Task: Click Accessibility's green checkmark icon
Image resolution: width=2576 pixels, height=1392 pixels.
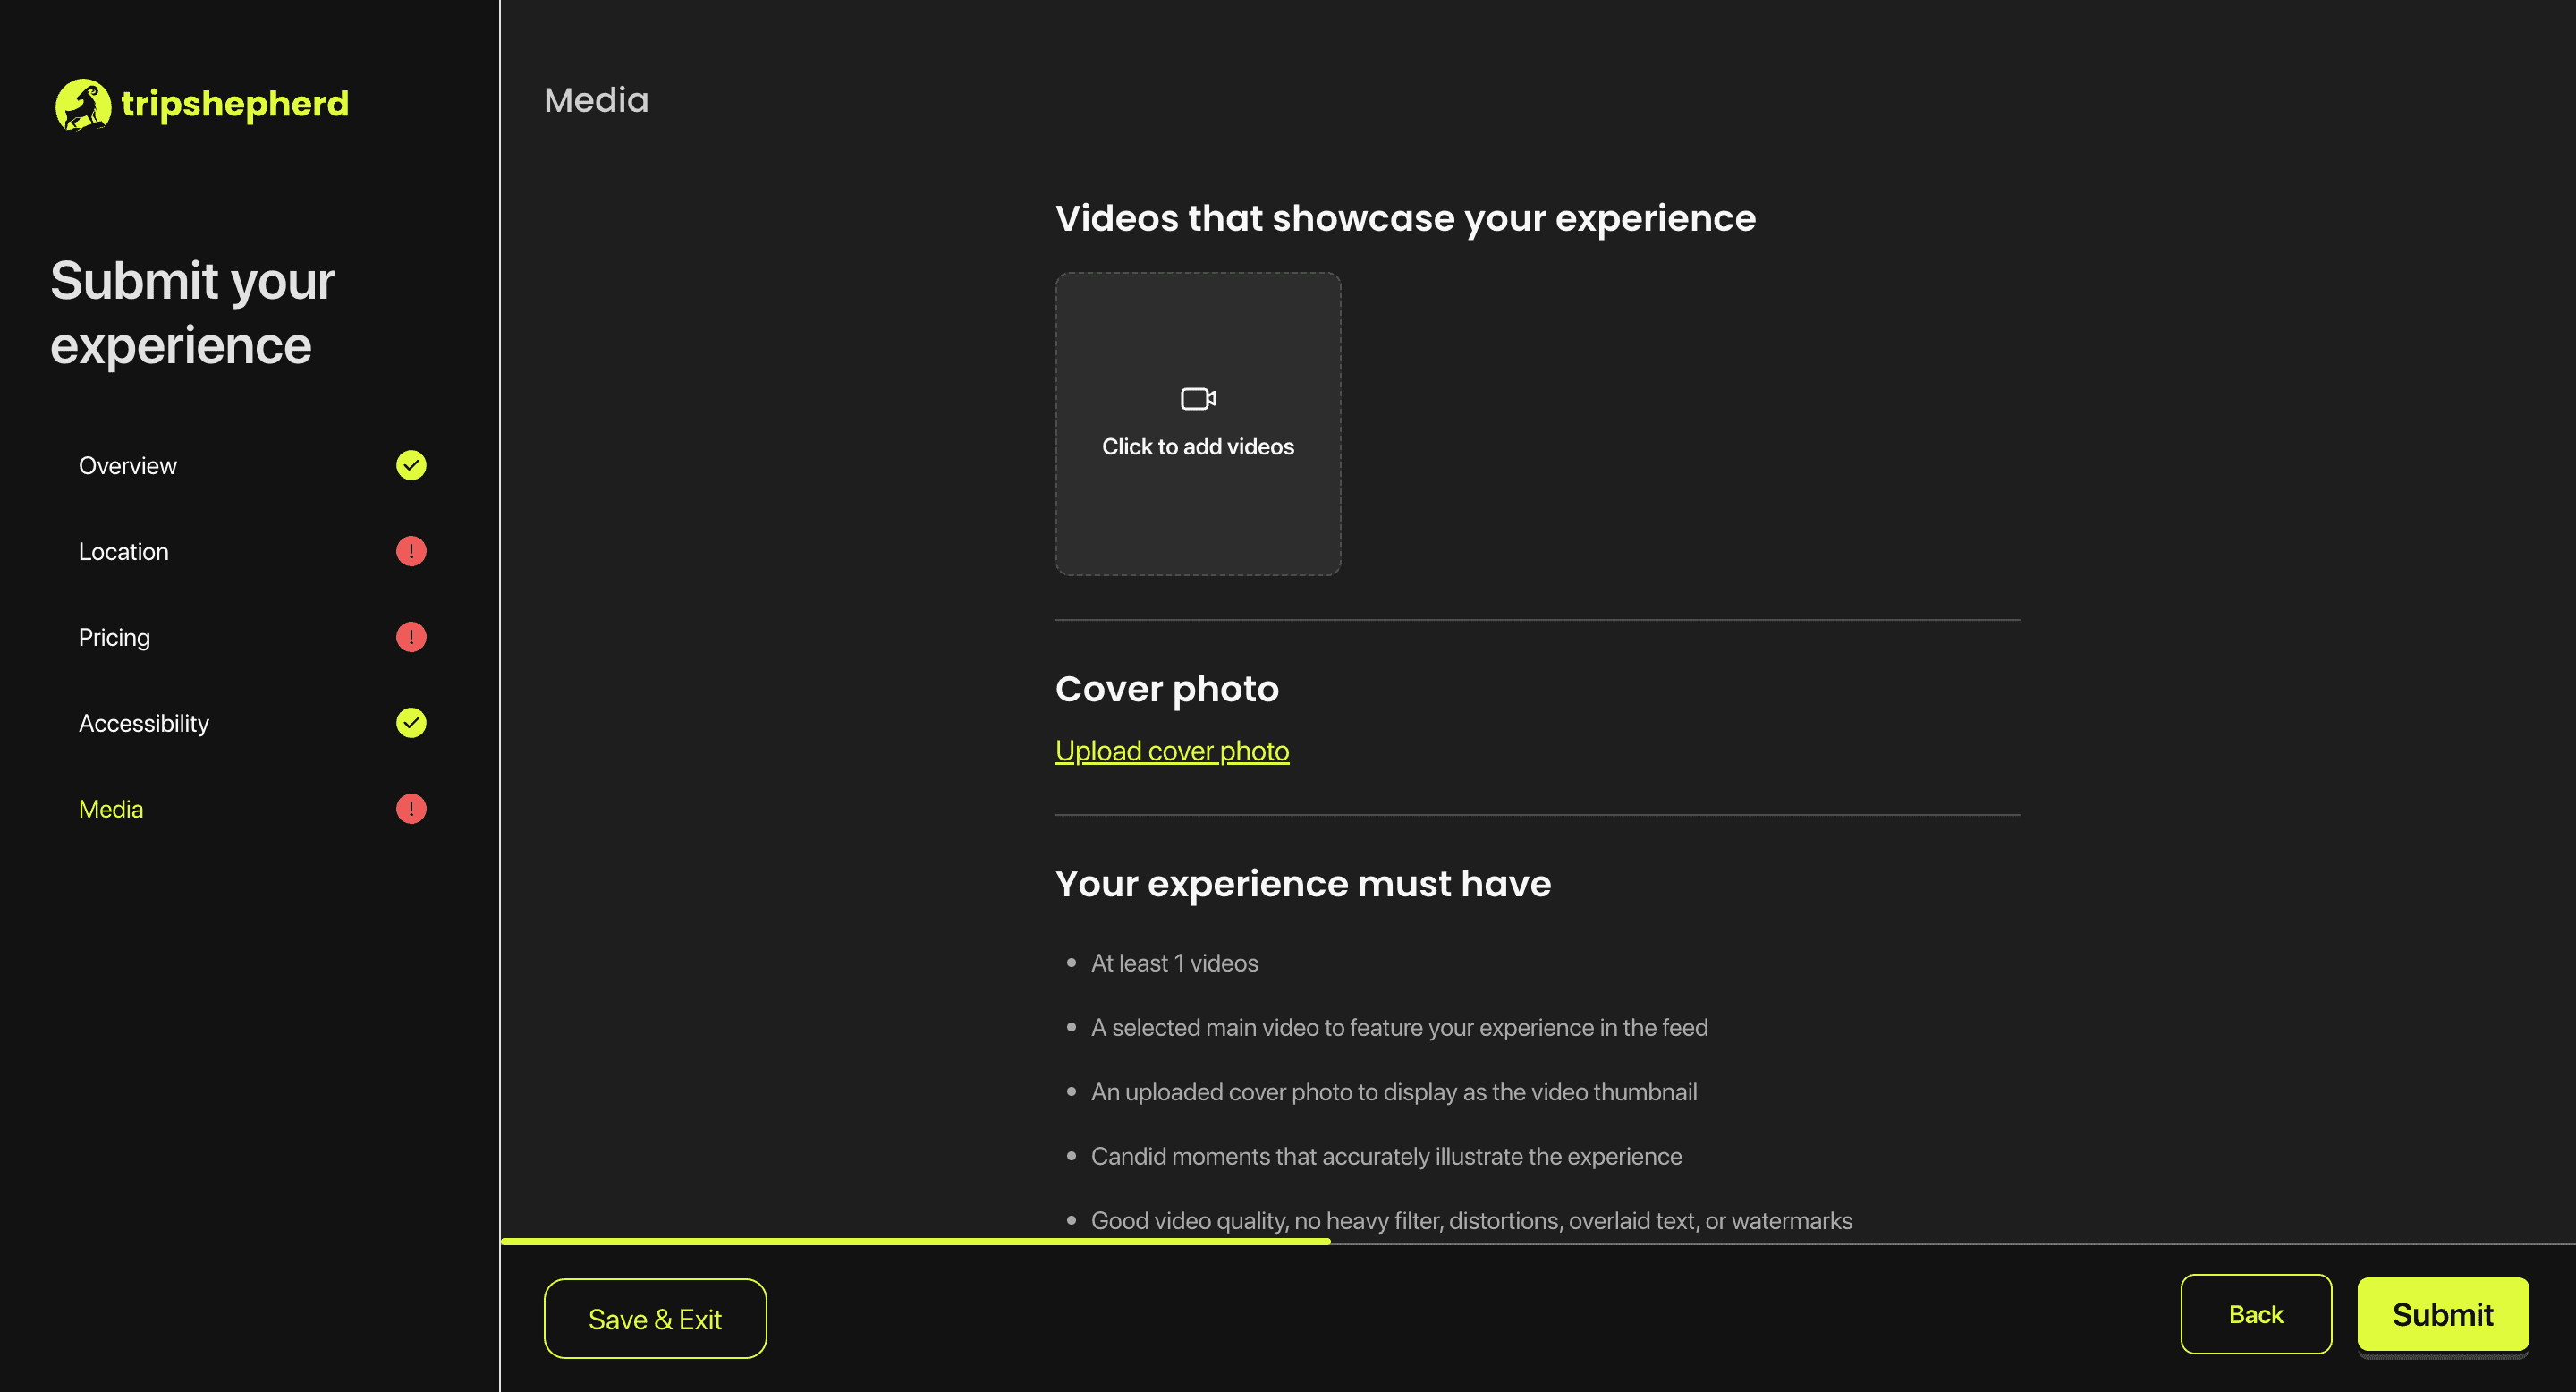Action: tap(411, 723)
